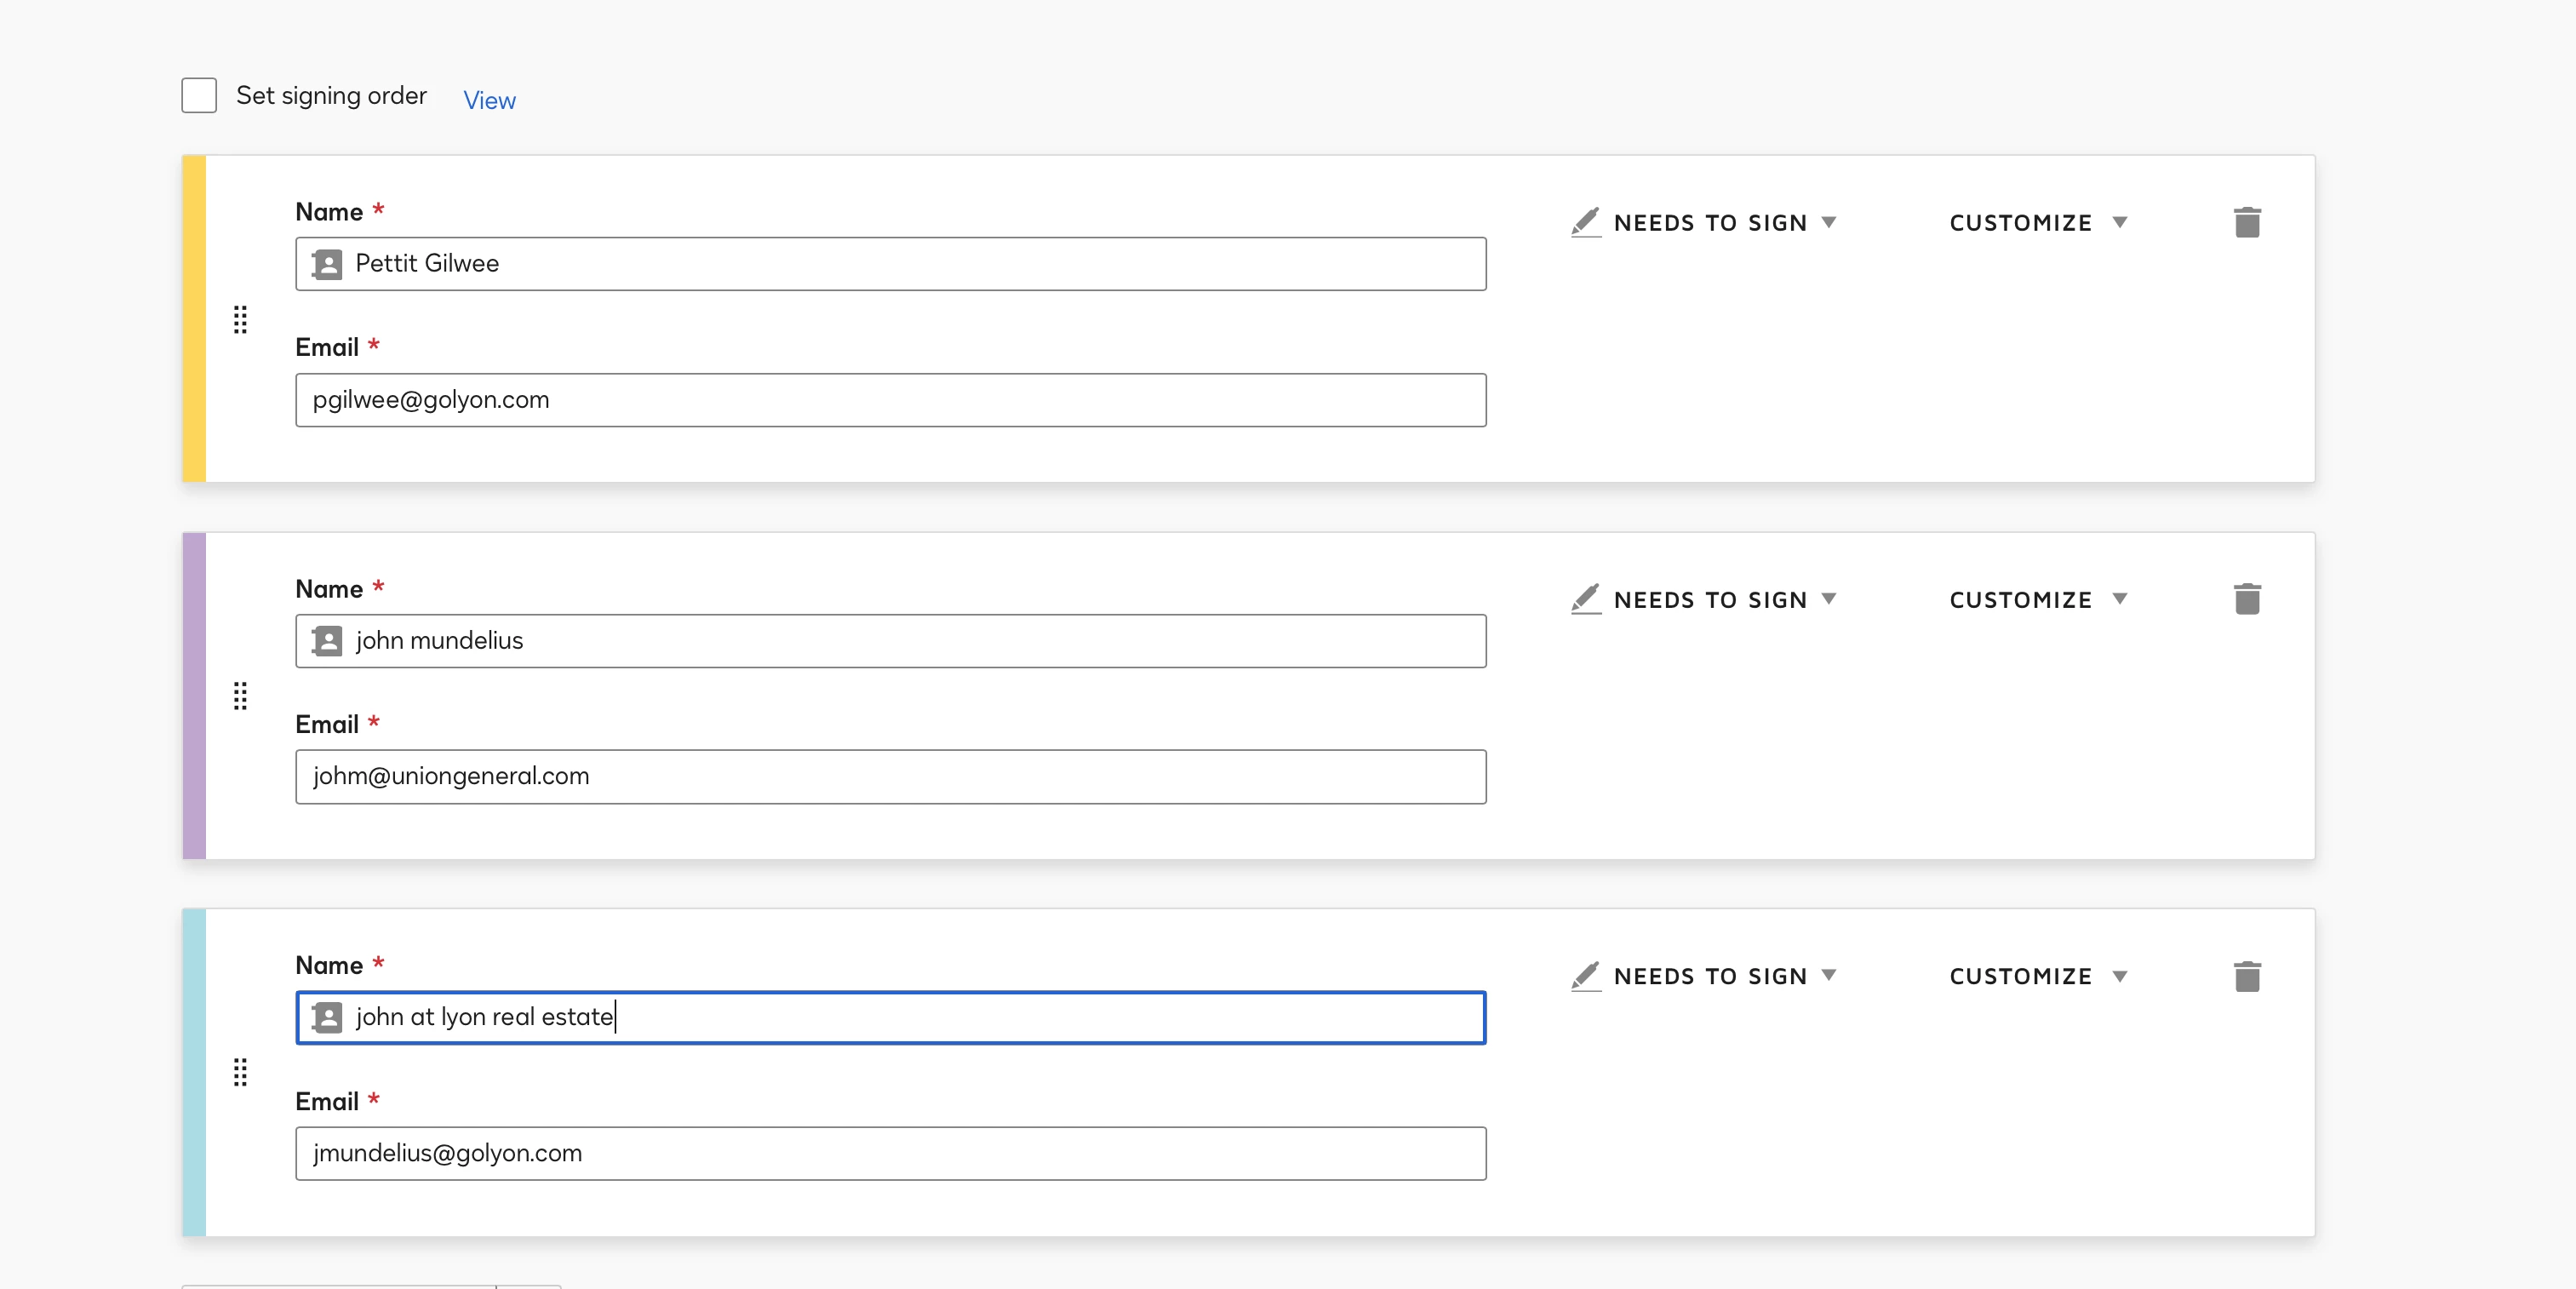Open address book icon in Pettit Gilwee name field
This screenshot has width=2576, height=1289.
coord(327,264)
